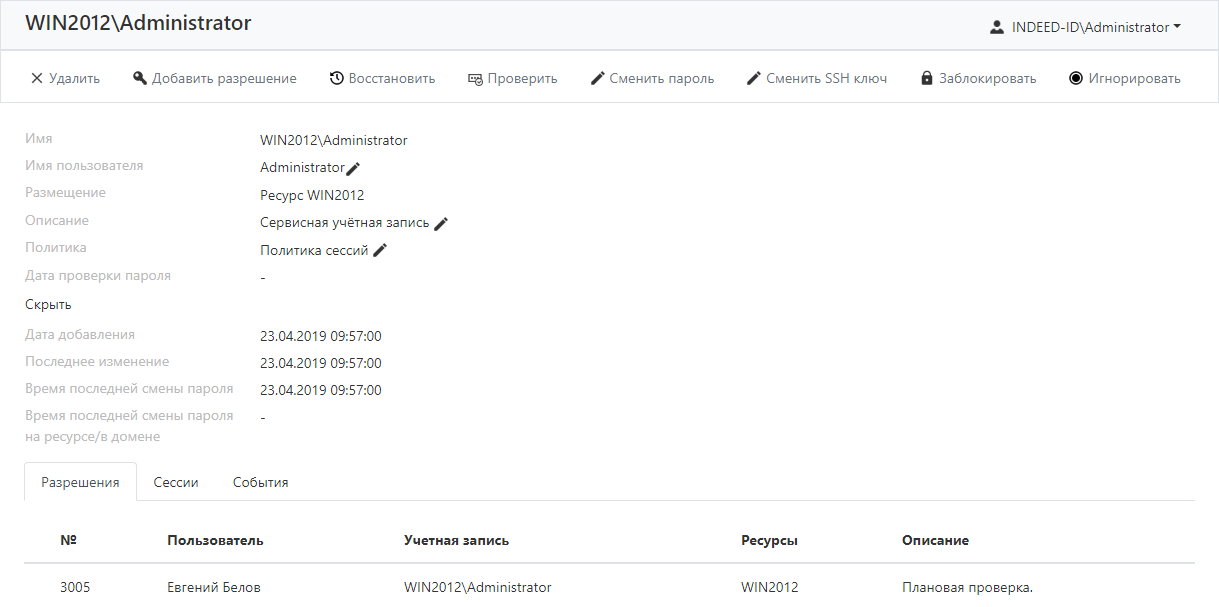Edit the username Administrator with pencil icon
Image resolution: width=1219 pixels, height=607 pixels.
[x=353, y=169]
